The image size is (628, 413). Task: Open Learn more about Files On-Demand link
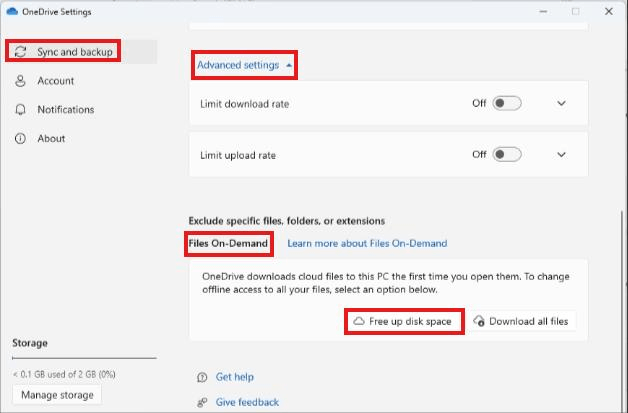coord(367,244)
